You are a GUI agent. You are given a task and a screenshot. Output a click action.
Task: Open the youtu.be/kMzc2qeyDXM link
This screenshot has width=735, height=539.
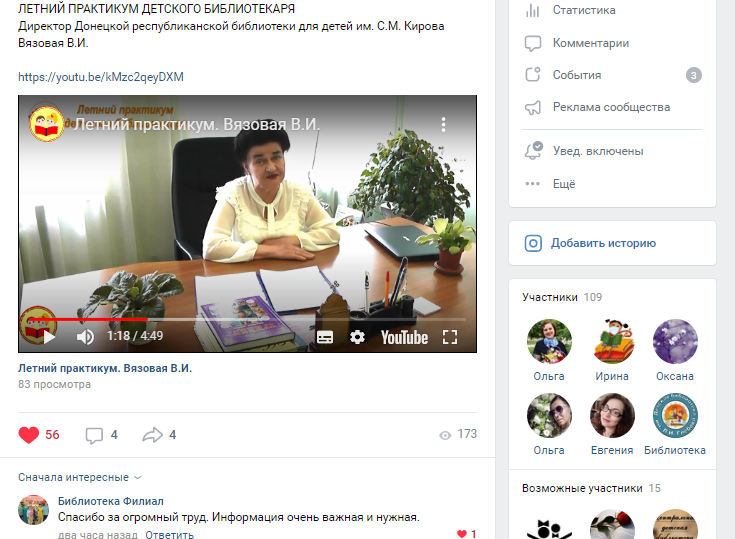(101, 77)
